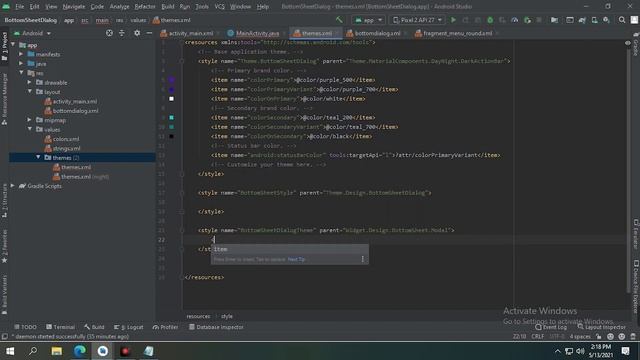Screen dimensions: 640x360
Task: Click the purple_500 color gutter swatch
Action: [x=171, y=80]
